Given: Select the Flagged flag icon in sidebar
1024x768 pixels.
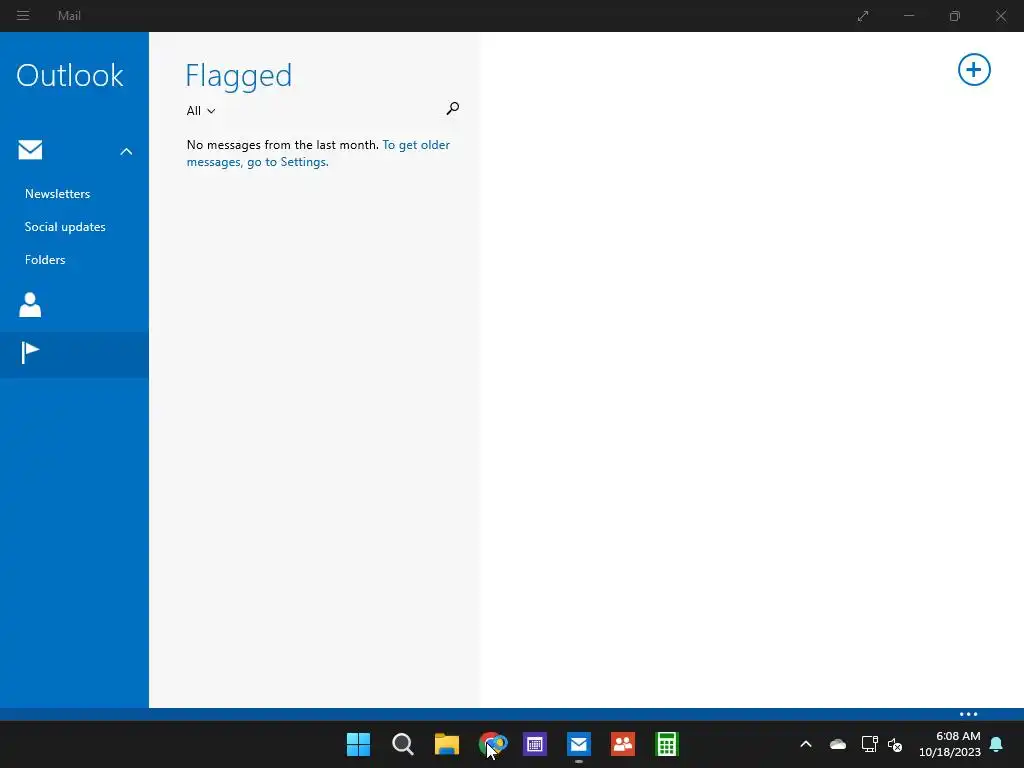Looking at the screenshot, I should (30, 353).
